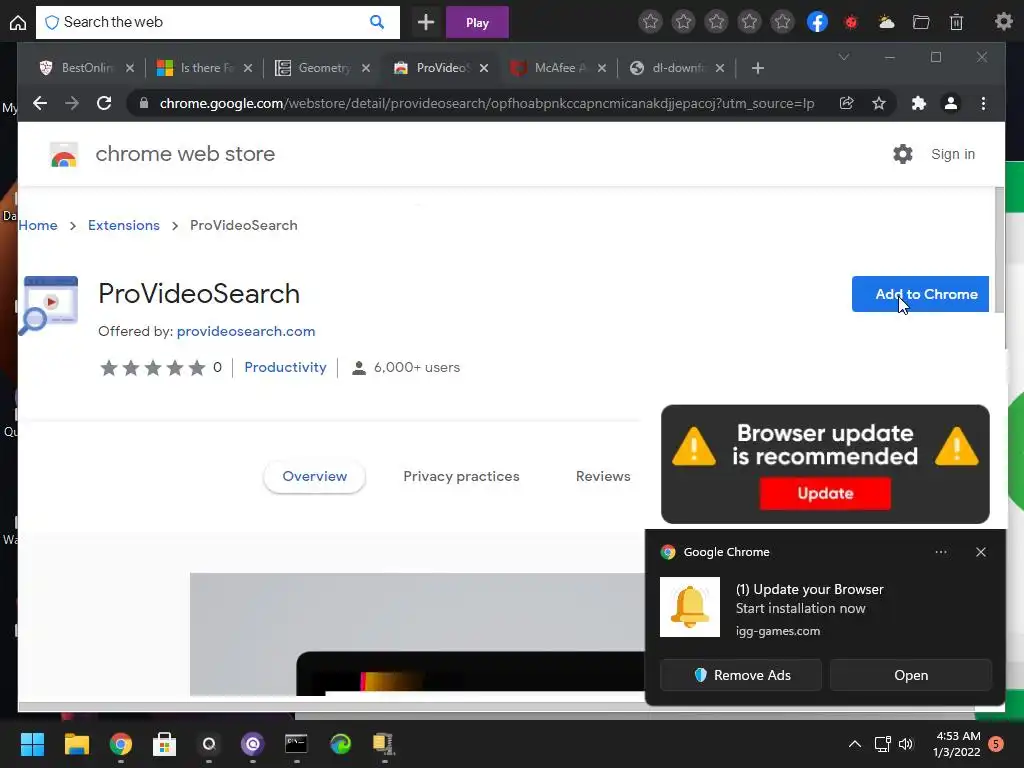Click the red ladybug icon in the top bar
The image size is (1024, 768).
point(850,22)
